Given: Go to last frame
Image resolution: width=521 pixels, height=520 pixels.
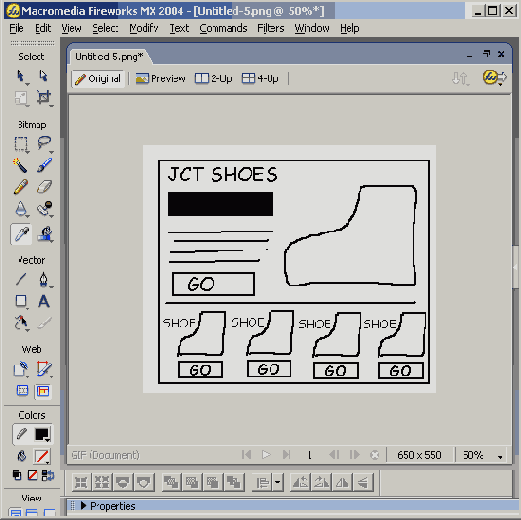Looking at the screenshot, I should click(x=286, y=455).
